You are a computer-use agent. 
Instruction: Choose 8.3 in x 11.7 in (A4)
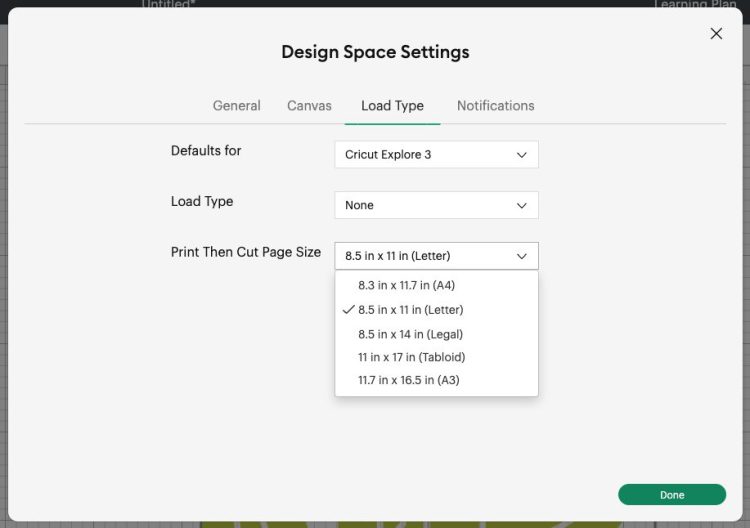coord(406,285)
